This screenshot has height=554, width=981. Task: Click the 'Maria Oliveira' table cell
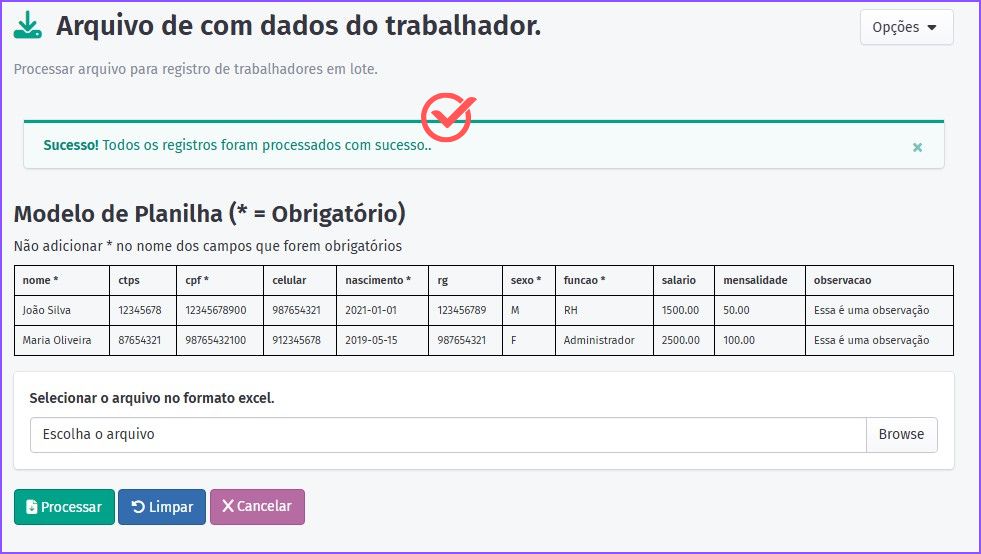[57, 340]
